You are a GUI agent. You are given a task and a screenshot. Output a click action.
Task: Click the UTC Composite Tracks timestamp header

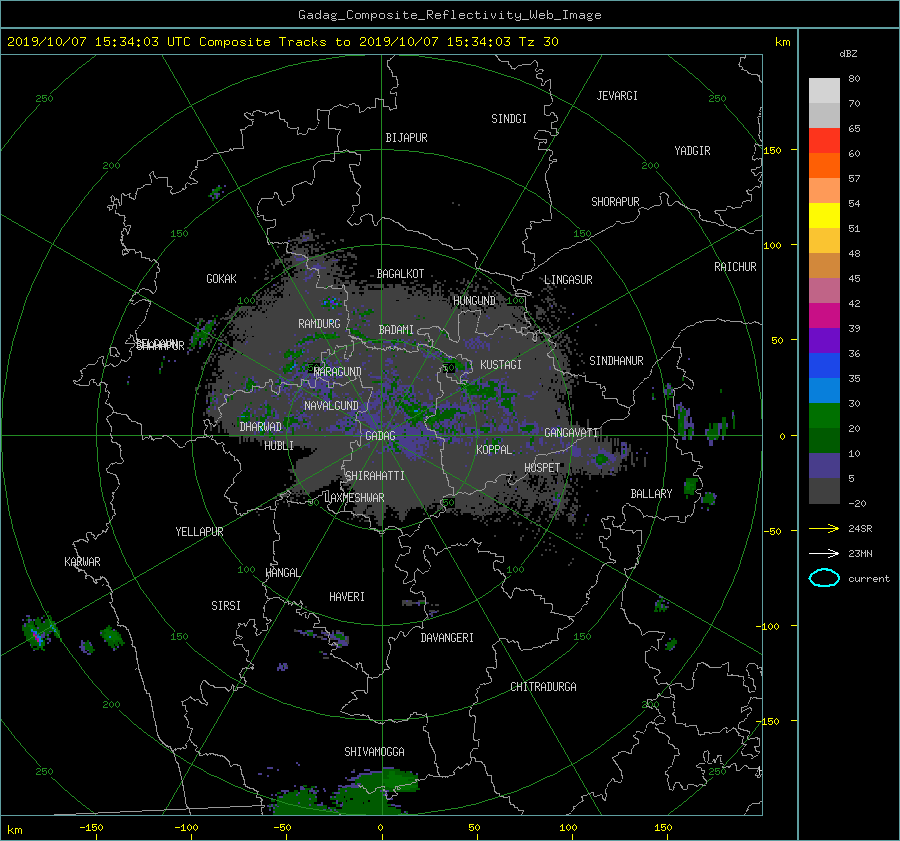tap(283, 42)
